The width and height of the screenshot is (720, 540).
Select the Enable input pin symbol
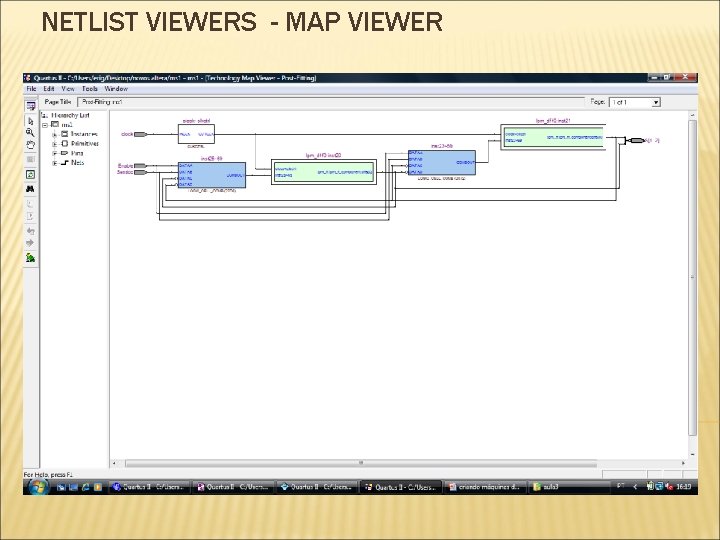(x=141, y=165)
